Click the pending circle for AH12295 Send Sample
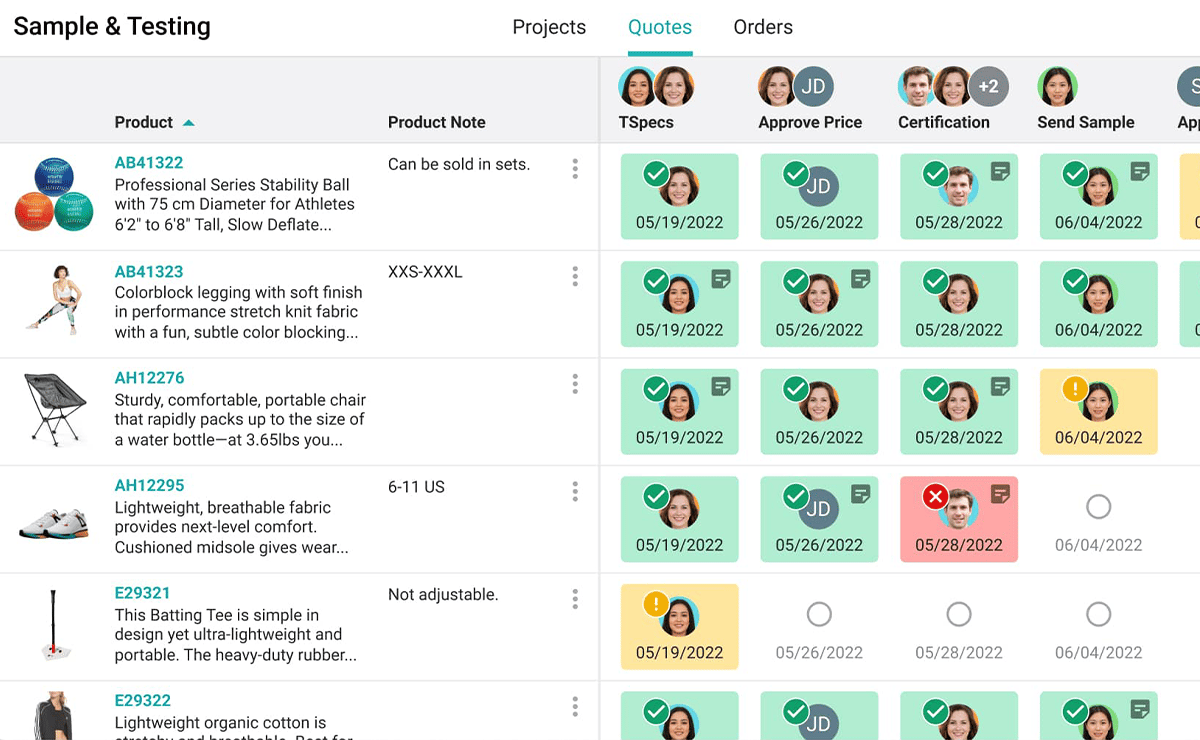This screenshot has height=740, width=1200. tap(1098, 507)
